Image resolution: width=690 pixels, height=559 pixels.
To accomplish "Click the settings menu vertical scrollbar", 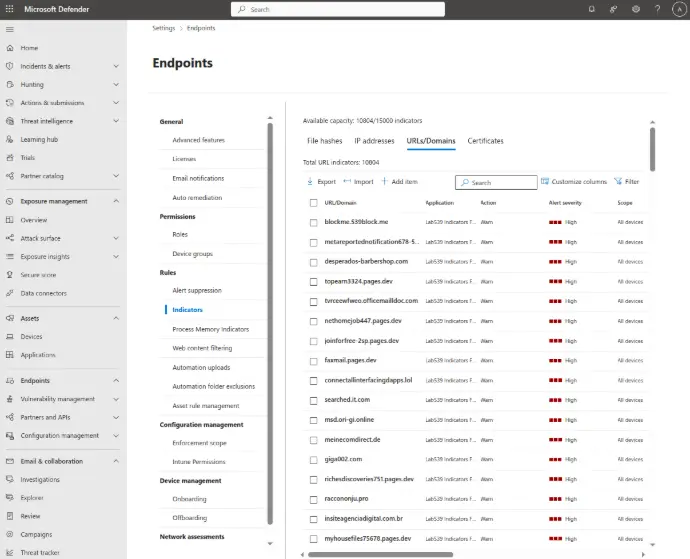I will (x=270, y=324).
